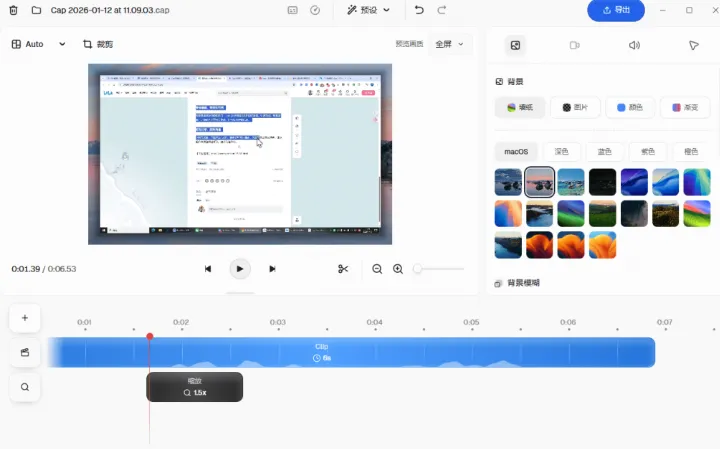Undo the last edit
This screenshot has height=449, width=720.
pos(419,10)
